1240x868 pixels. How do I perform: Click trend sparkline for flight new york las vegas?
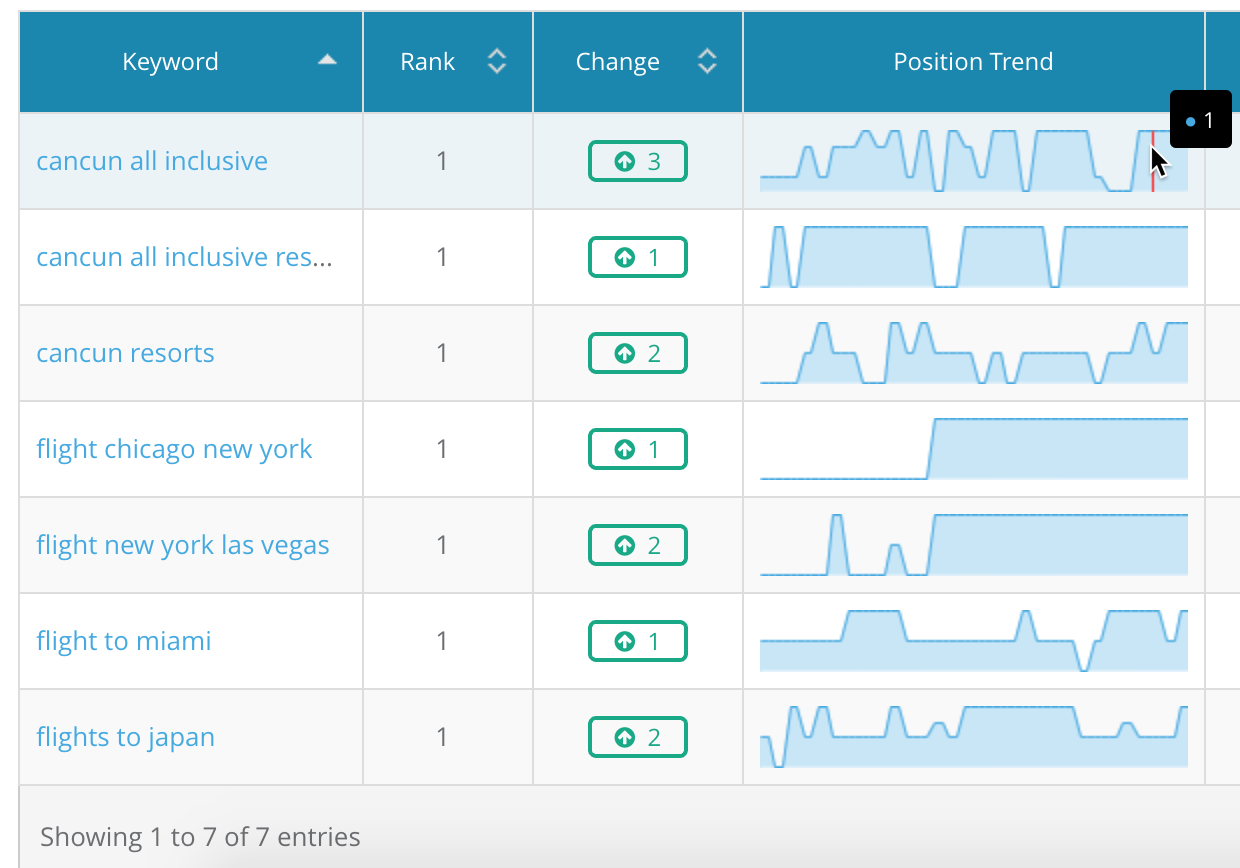coord(973,545)
